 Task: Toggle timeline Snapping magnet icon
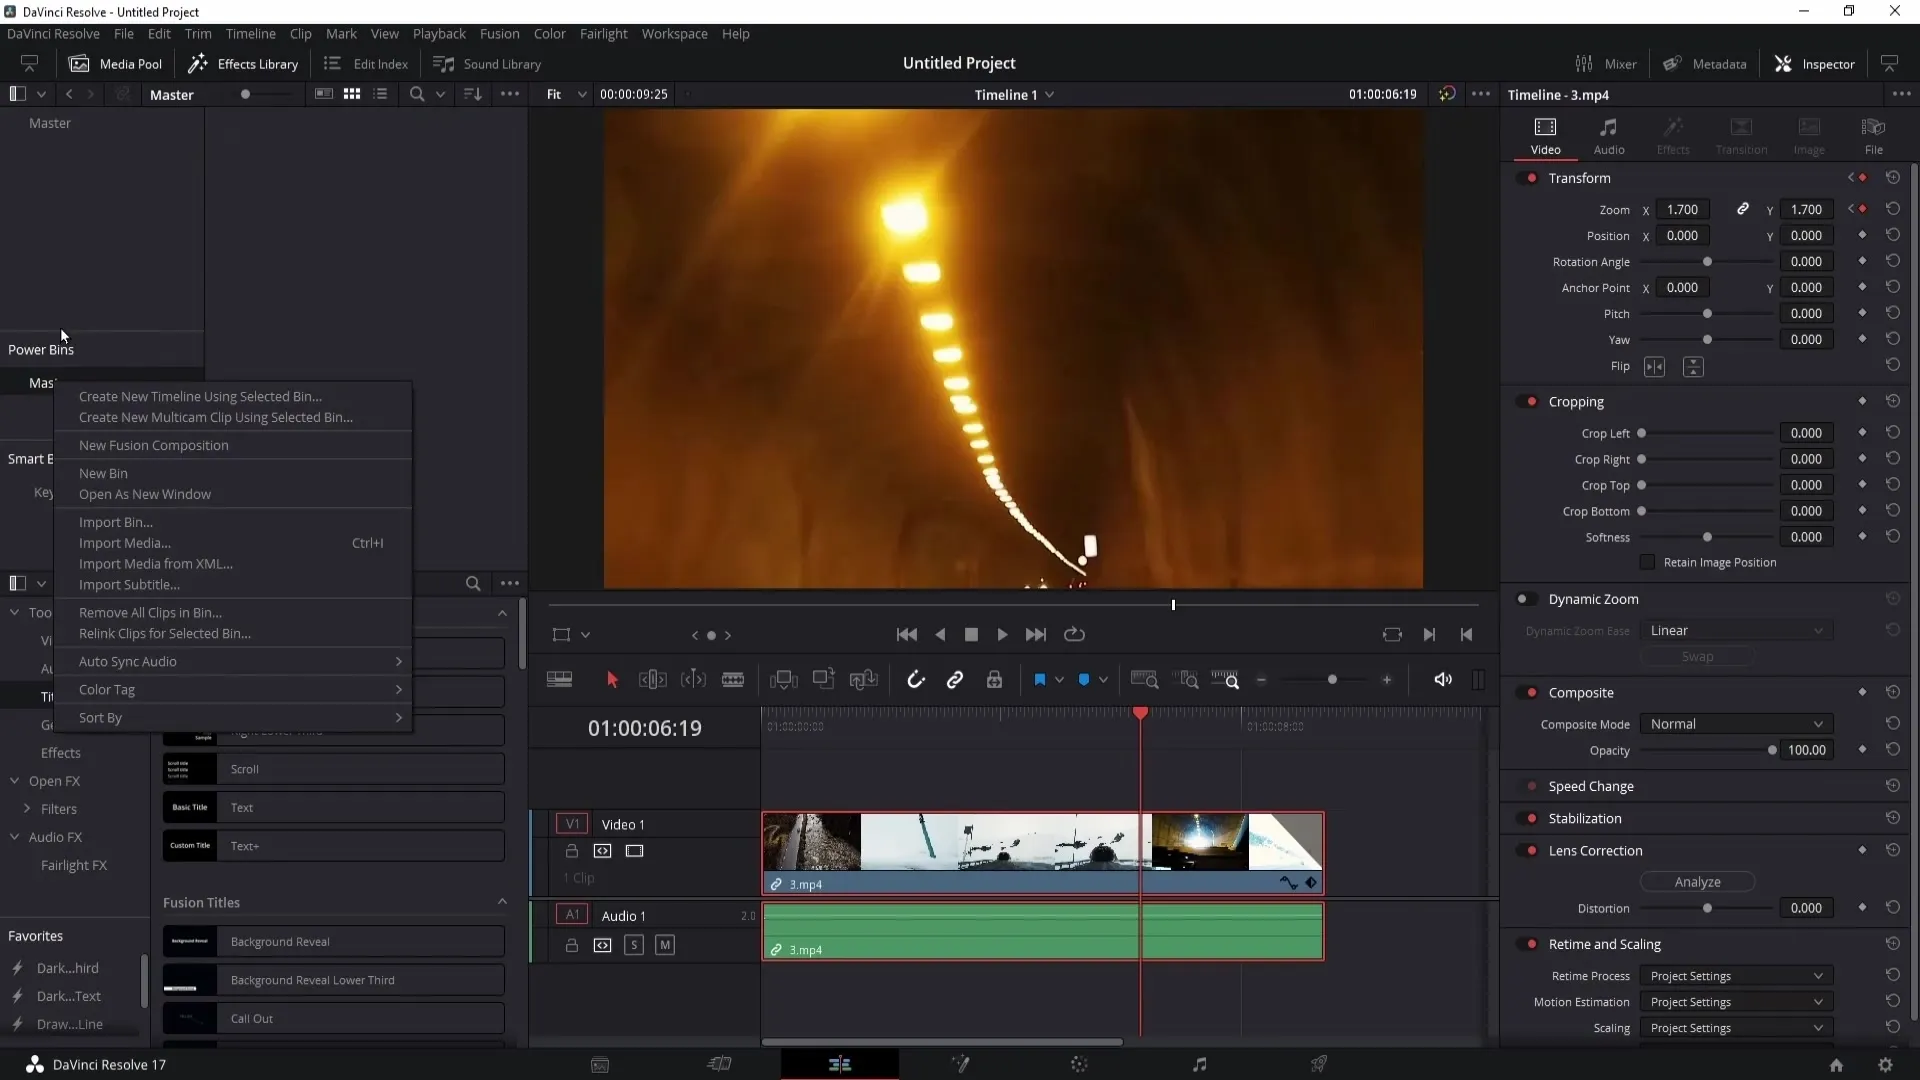point(916,680)
